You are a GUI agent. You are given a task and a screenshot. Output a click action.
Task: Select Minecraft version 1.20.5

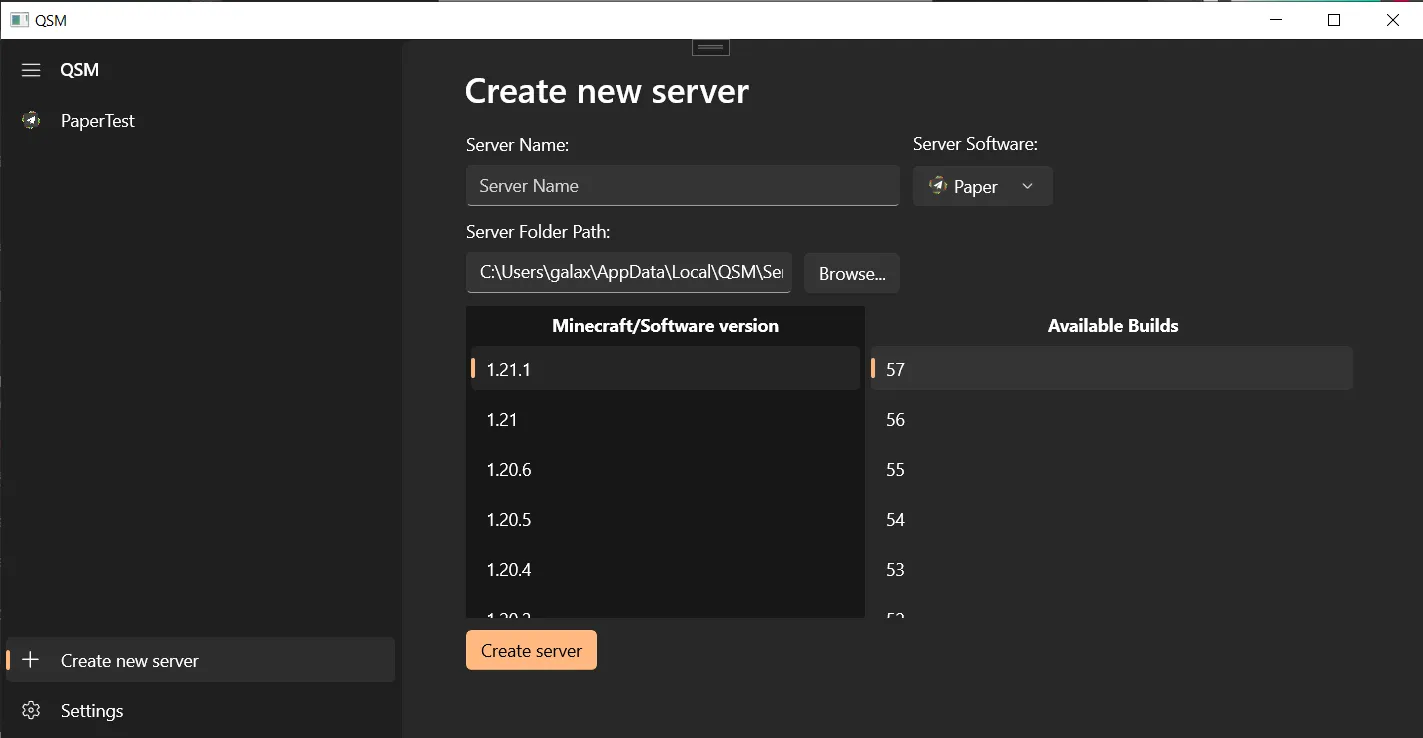pos(665,519)
